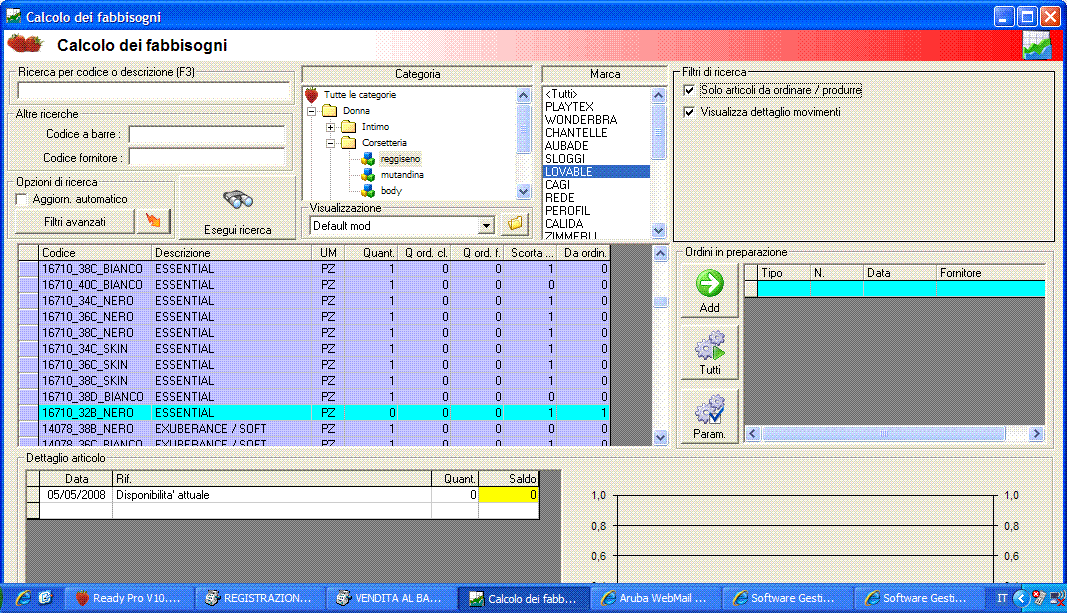
Task: Select the reggiseno category icon
Action: point(368,159)
